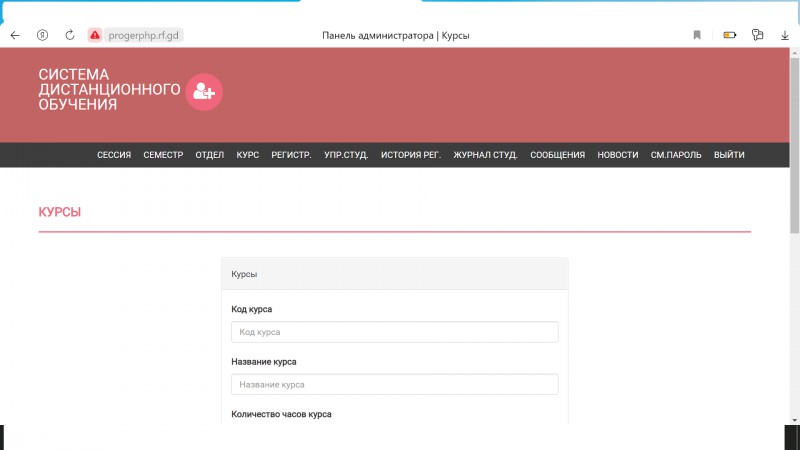Click the battery saver icon
Screen dimensions: 800x450
[x=730, y=35]
